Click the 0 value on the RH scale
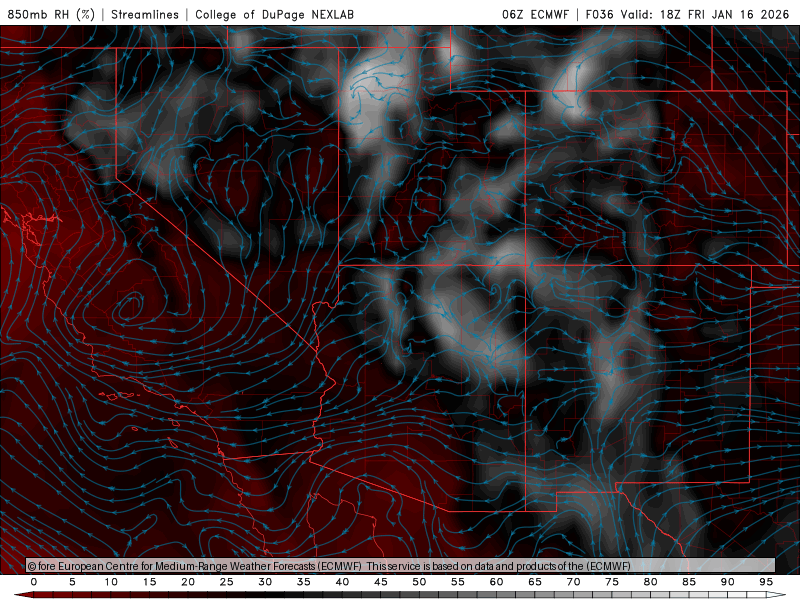The width and height of the screenshot is (800, 600). coord(34,582)
